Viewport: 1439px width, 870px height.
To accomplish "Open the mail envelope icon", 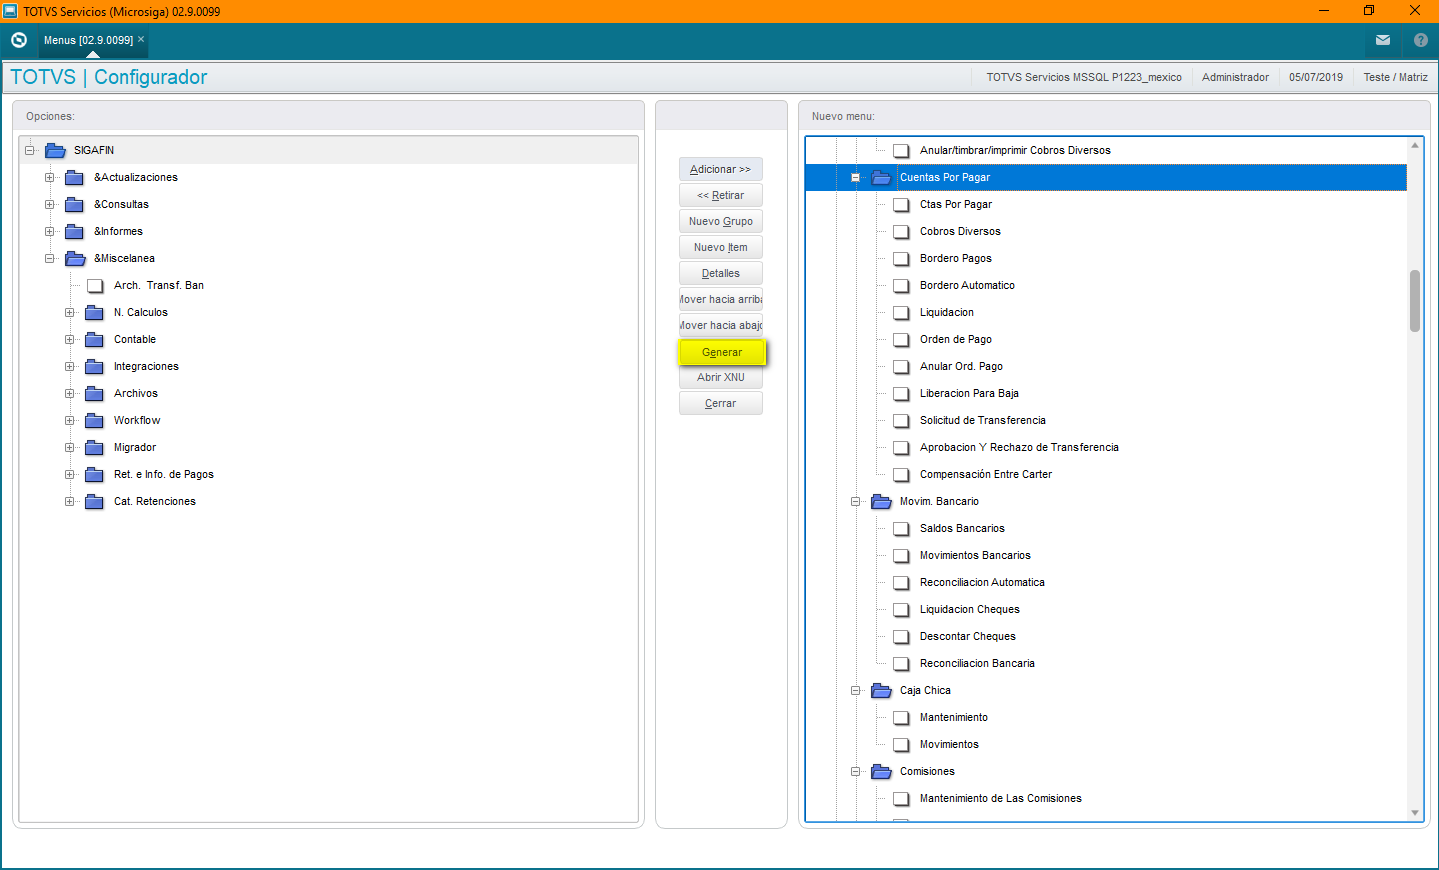I will (x=1383, y=40).
